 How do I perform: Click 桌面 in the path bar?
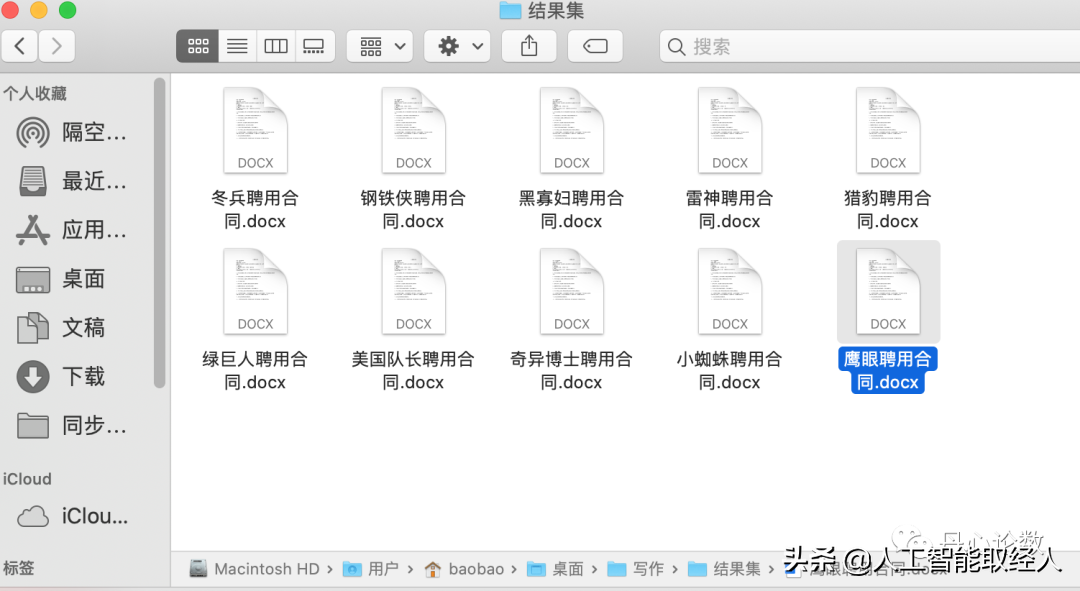pyautogui.click(x=556, y=569)
